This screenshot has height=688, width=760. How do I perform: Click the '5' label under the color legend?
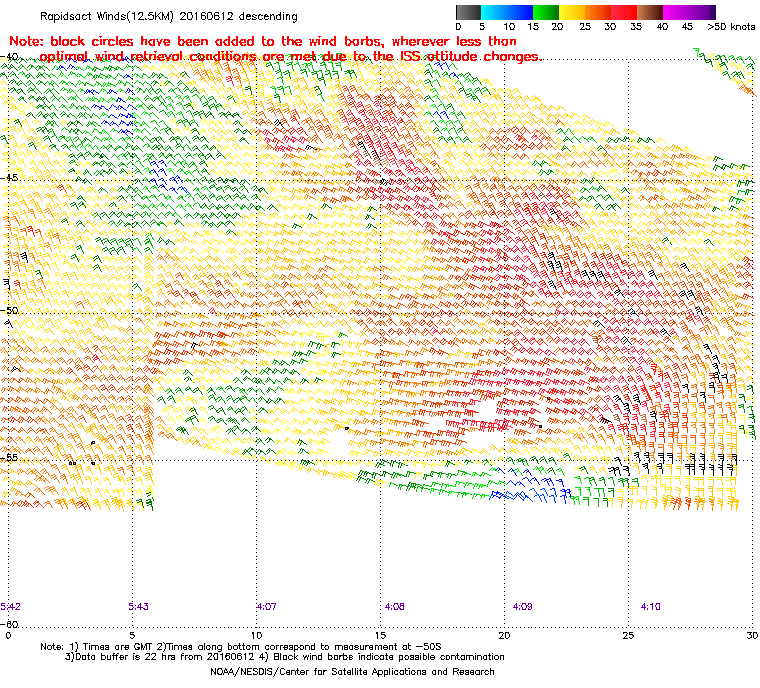pyautogui.click(x=482, y=27)
